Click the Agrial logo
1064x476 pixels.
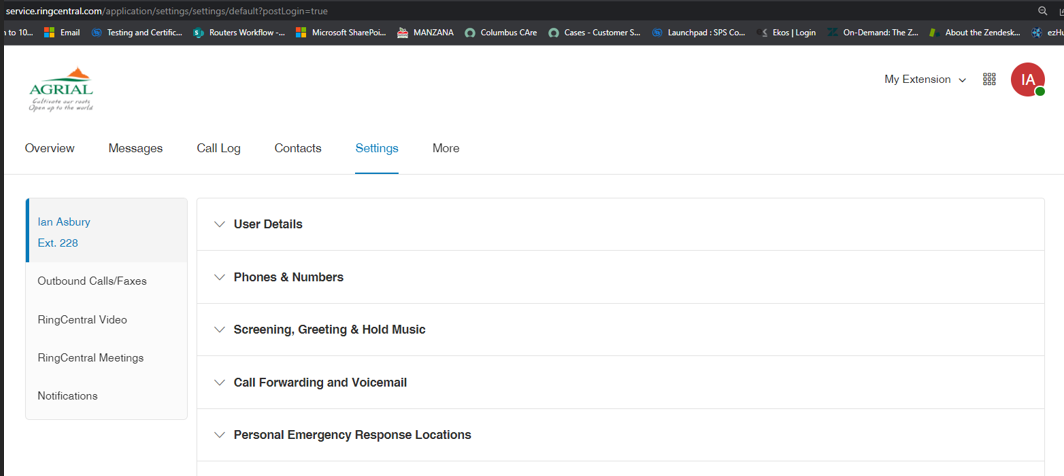[x=61, y=89]
